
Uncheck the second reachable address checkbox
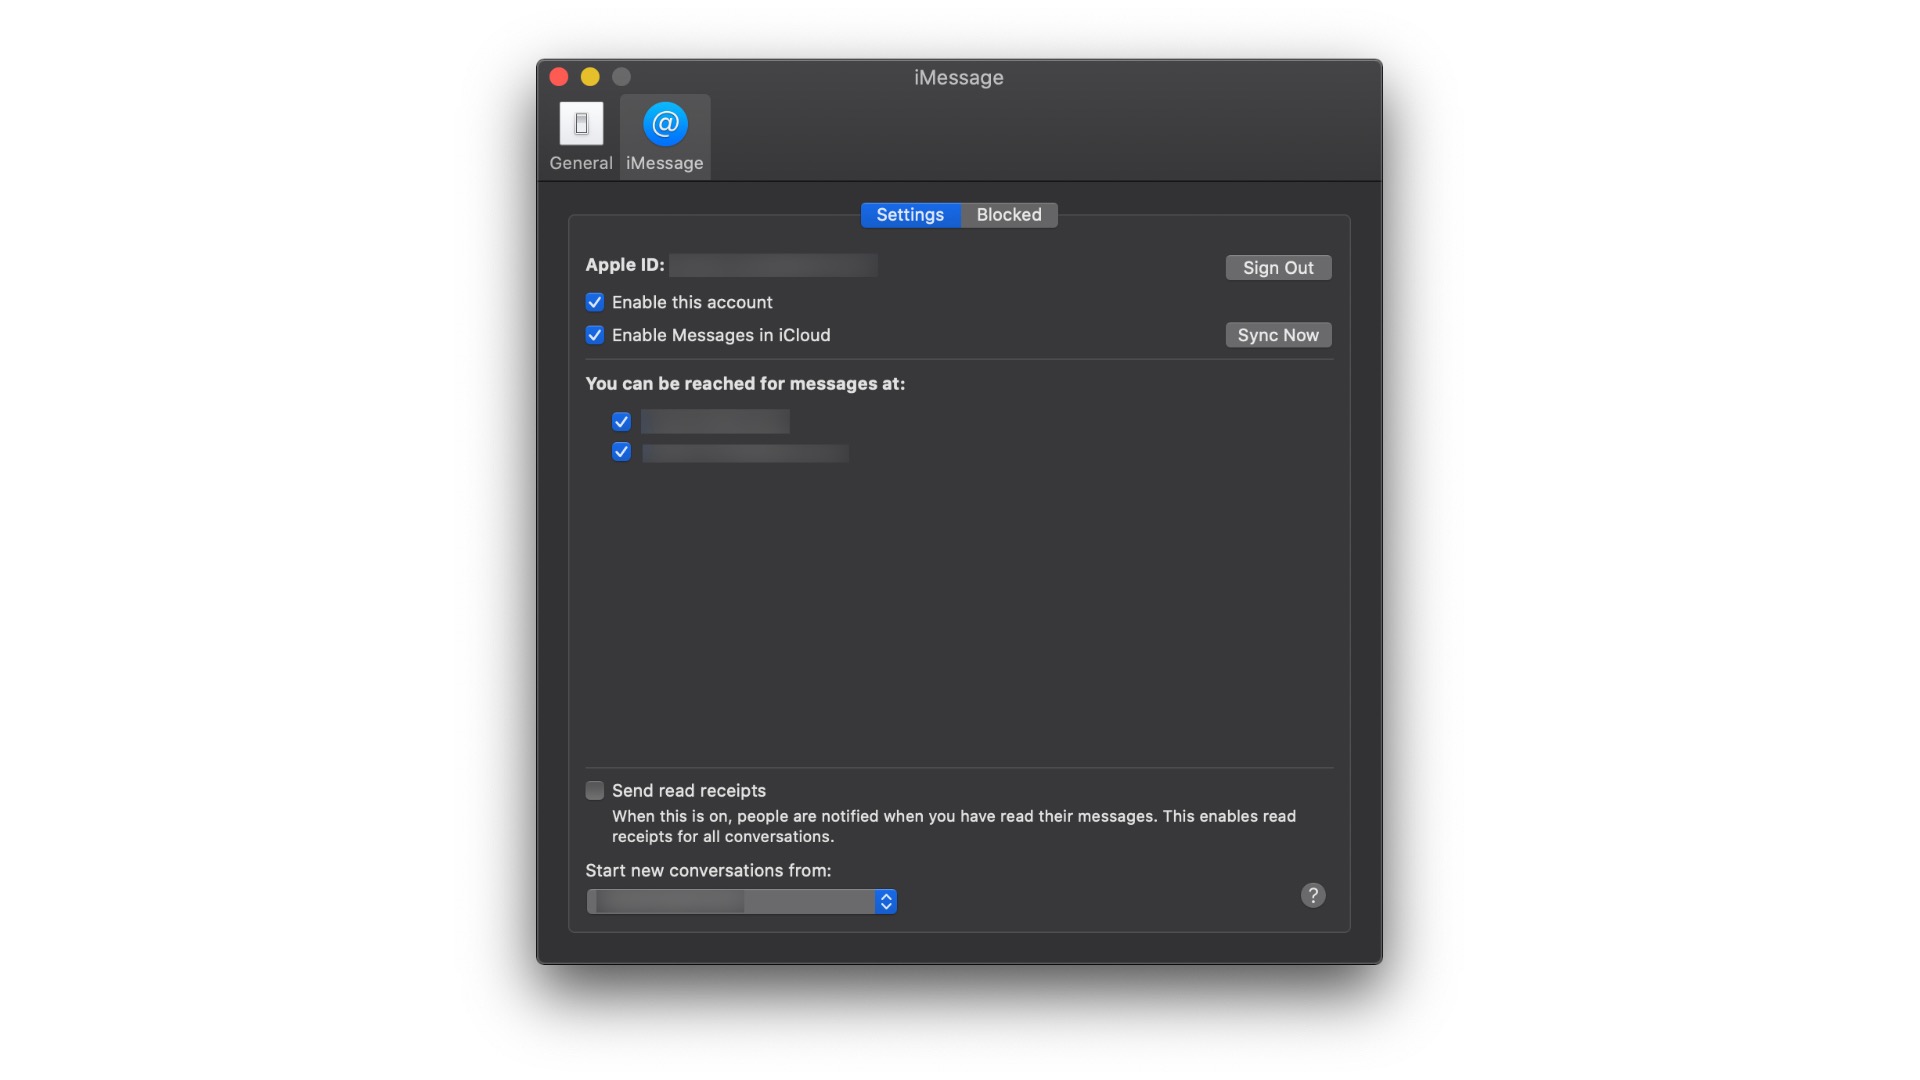tap(621, 452)
